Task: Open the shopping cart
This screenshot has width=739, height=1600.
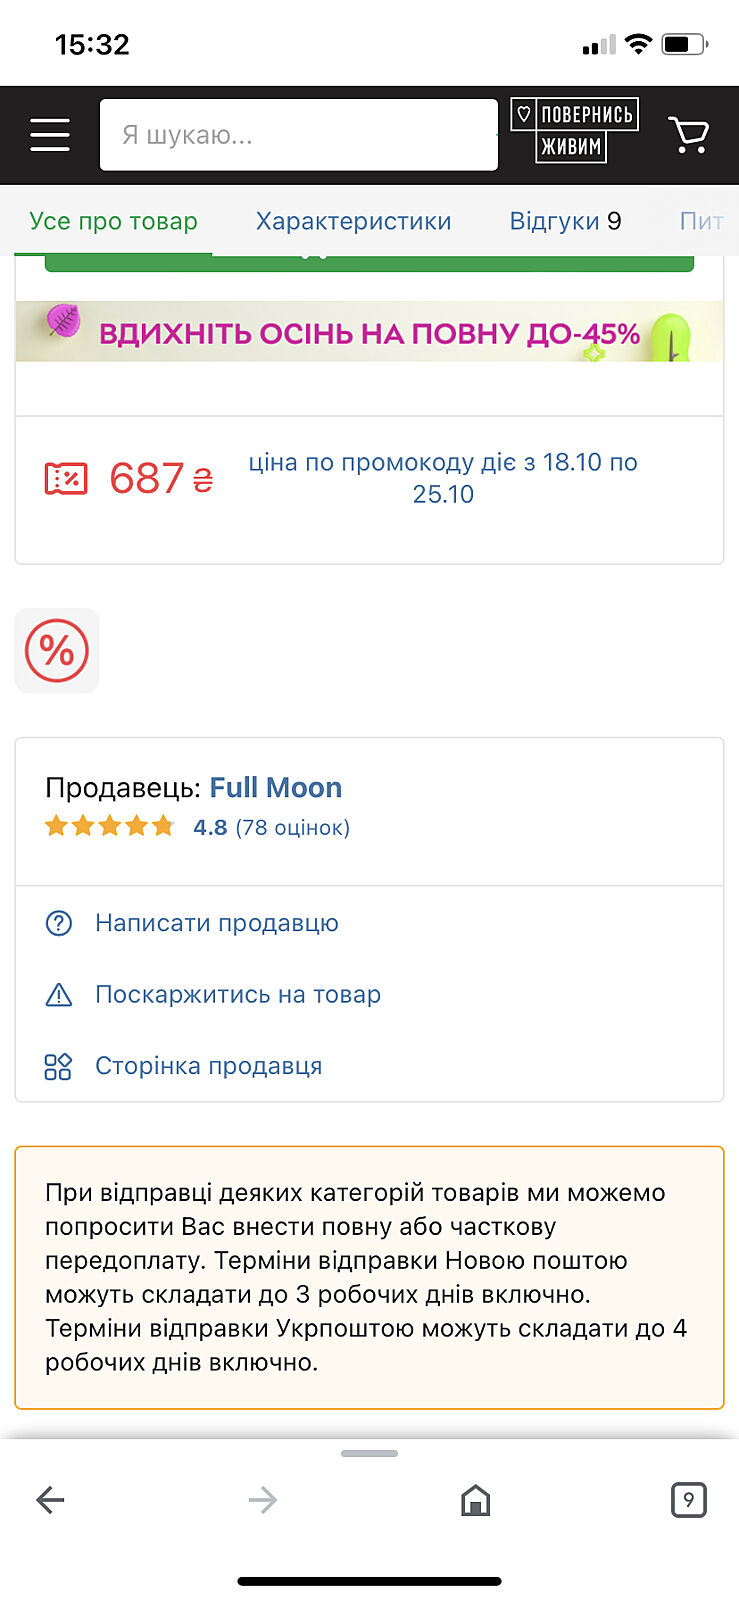Action: (688, 134)
